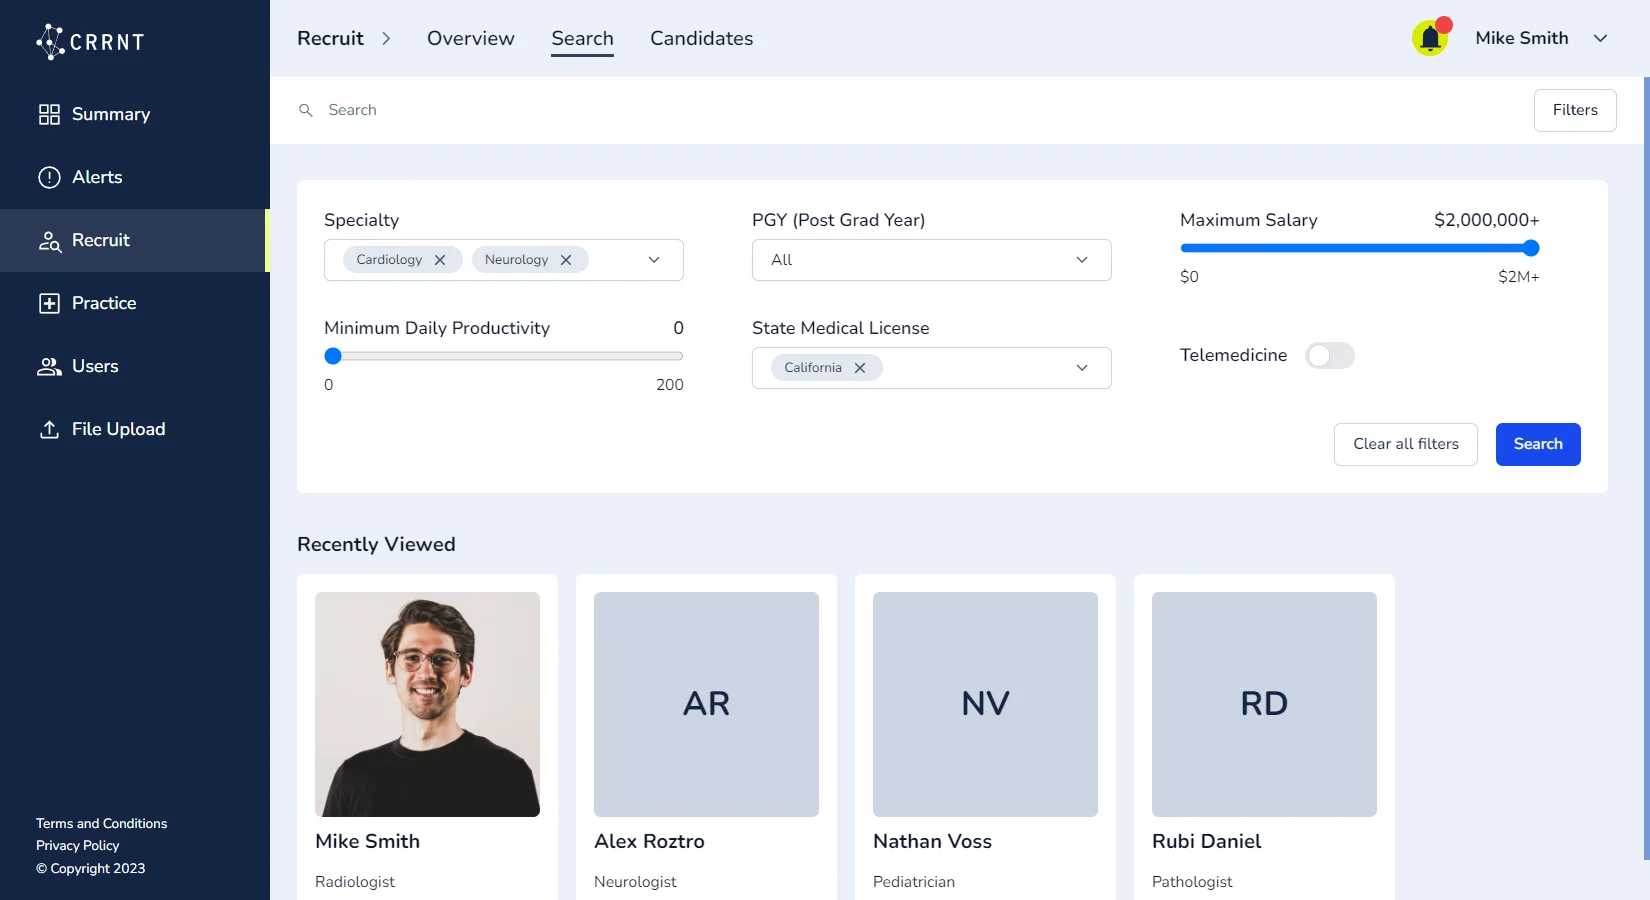Click the notification bell icon

pyautogui.click(x=1430, y=39)
